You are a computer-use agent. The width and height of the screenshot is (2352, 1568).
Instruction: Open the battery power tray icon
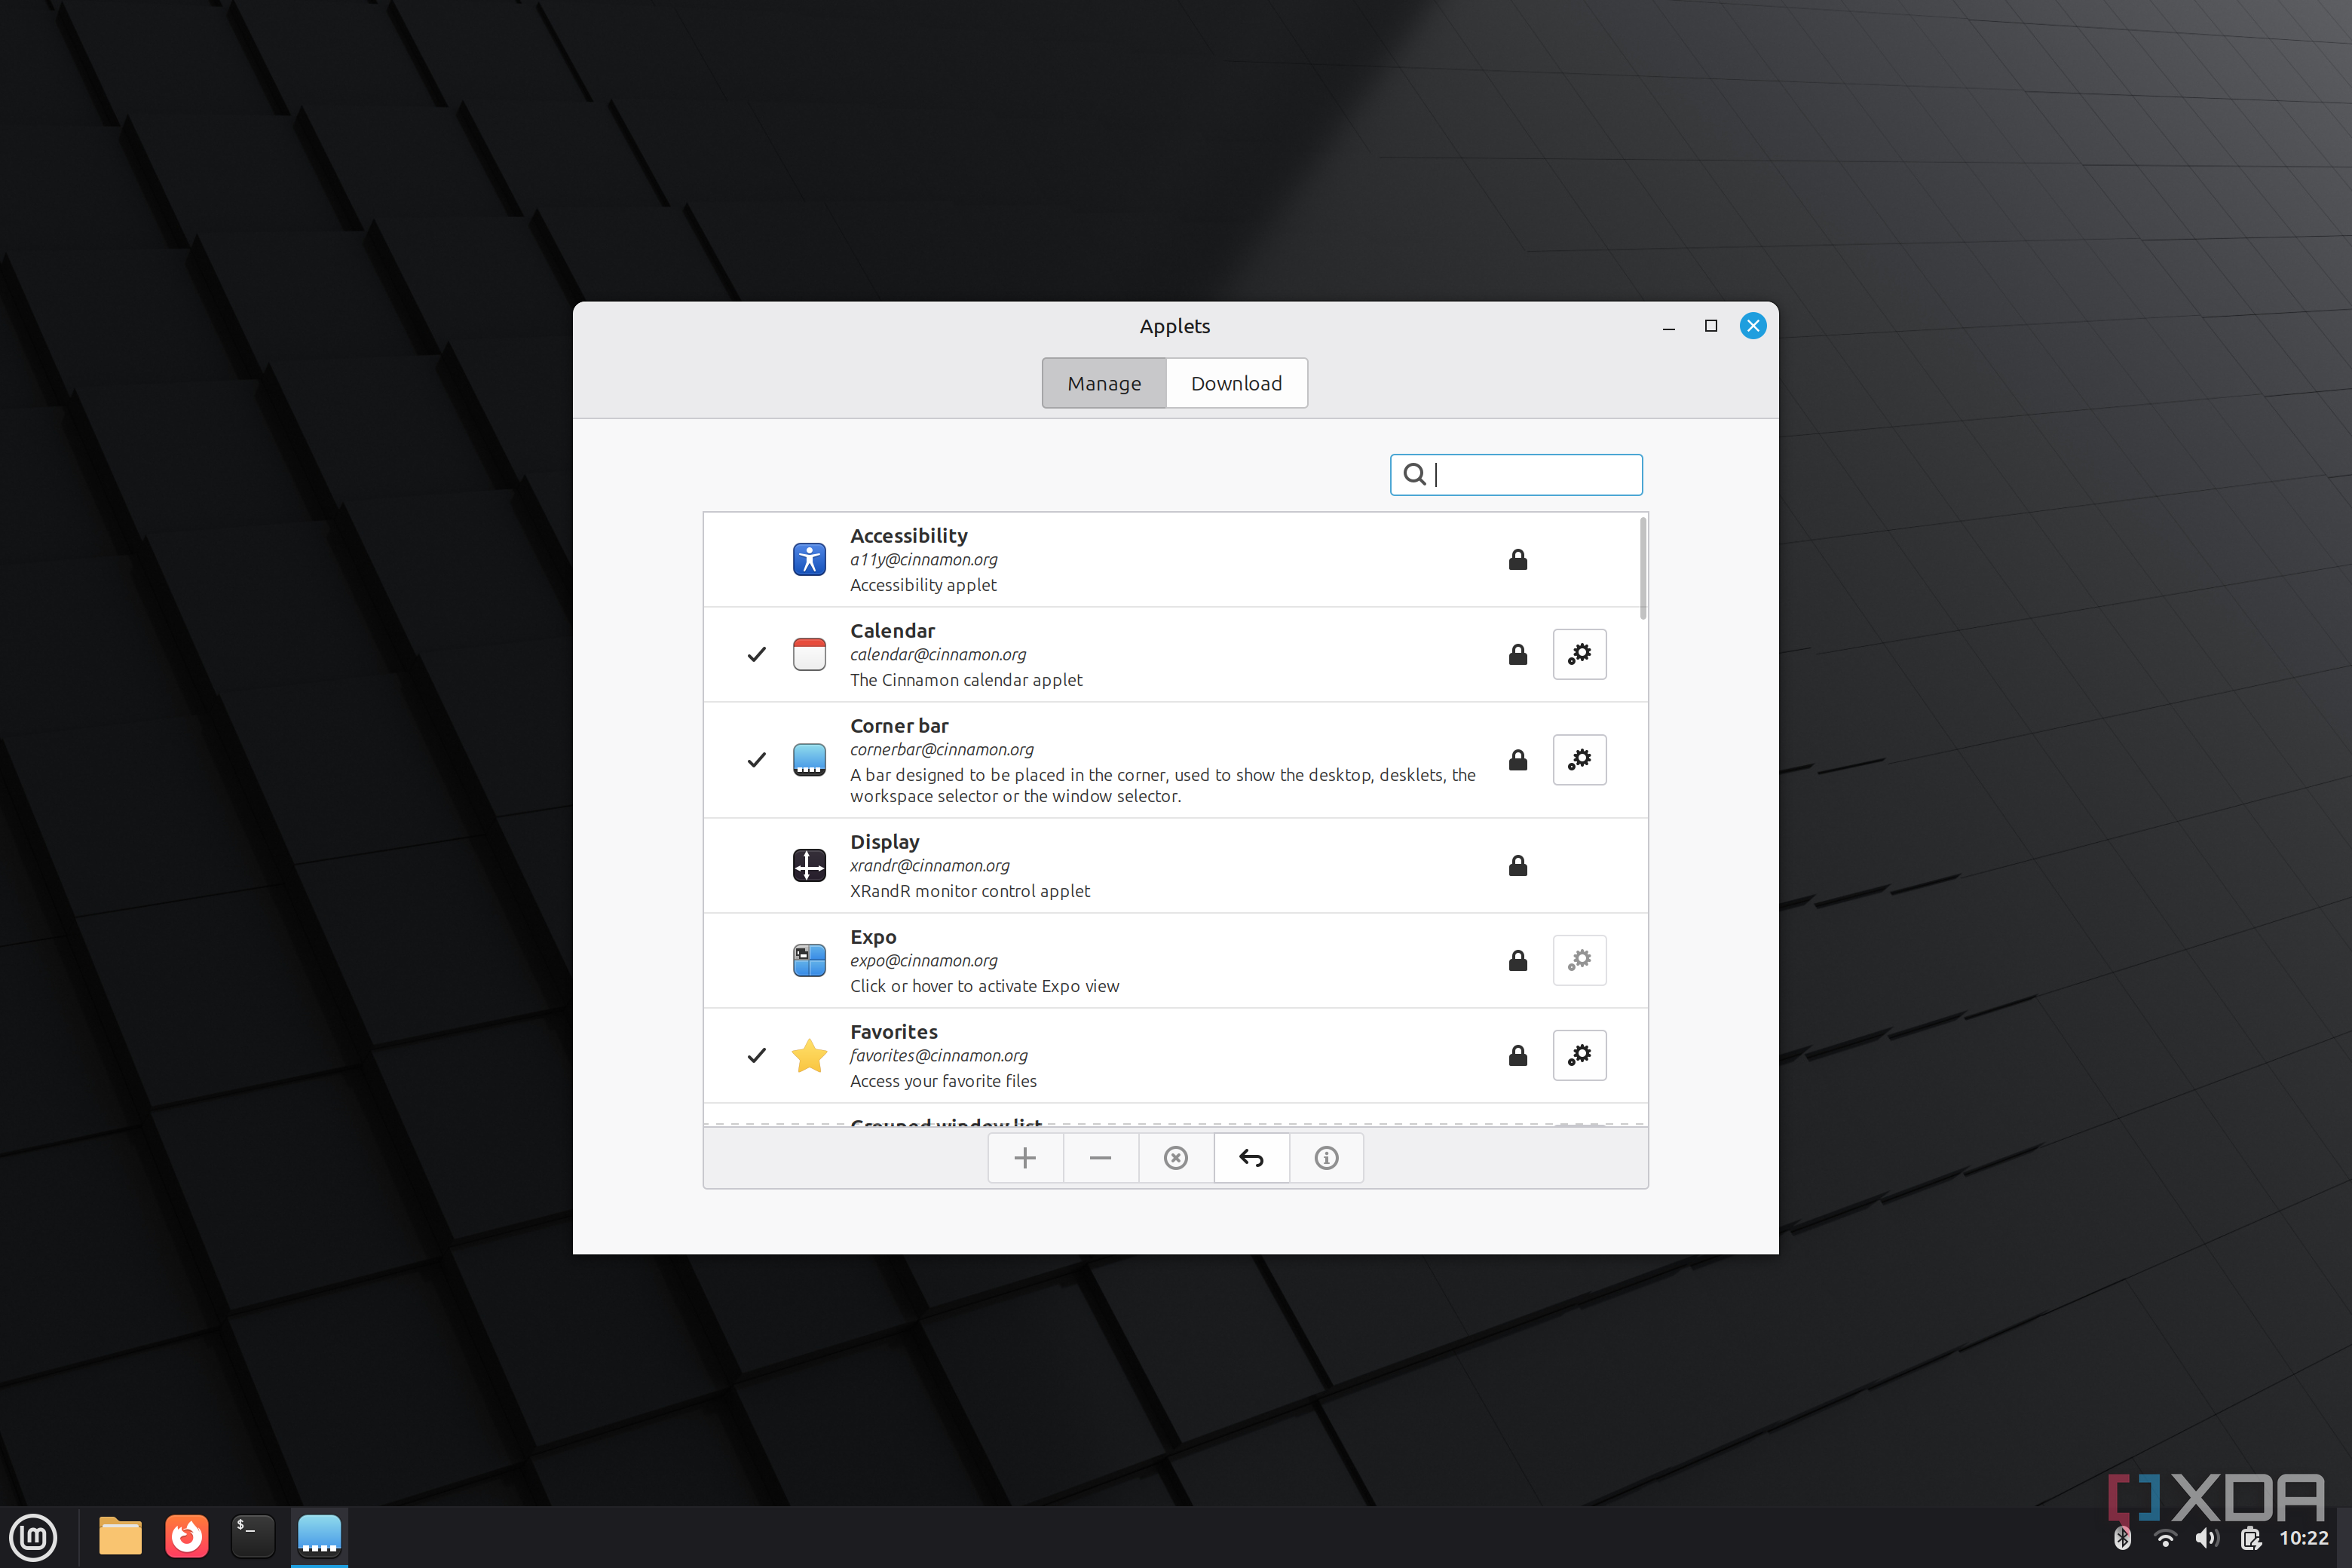2250,1538
